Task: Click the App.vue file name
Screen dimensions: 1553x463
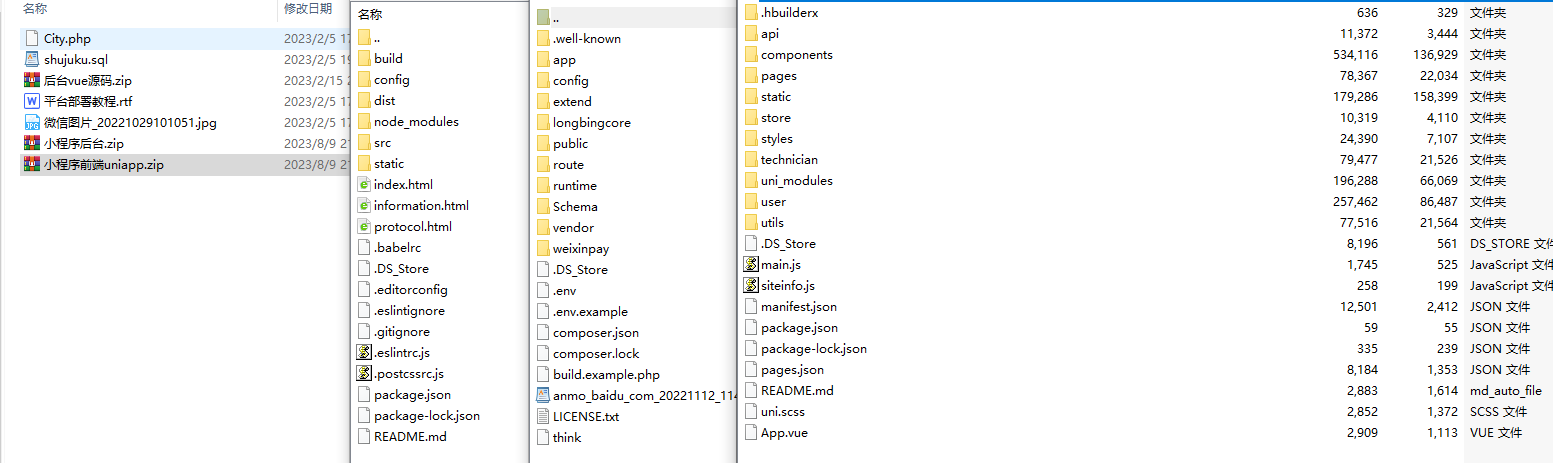Action: click(784, 433)
